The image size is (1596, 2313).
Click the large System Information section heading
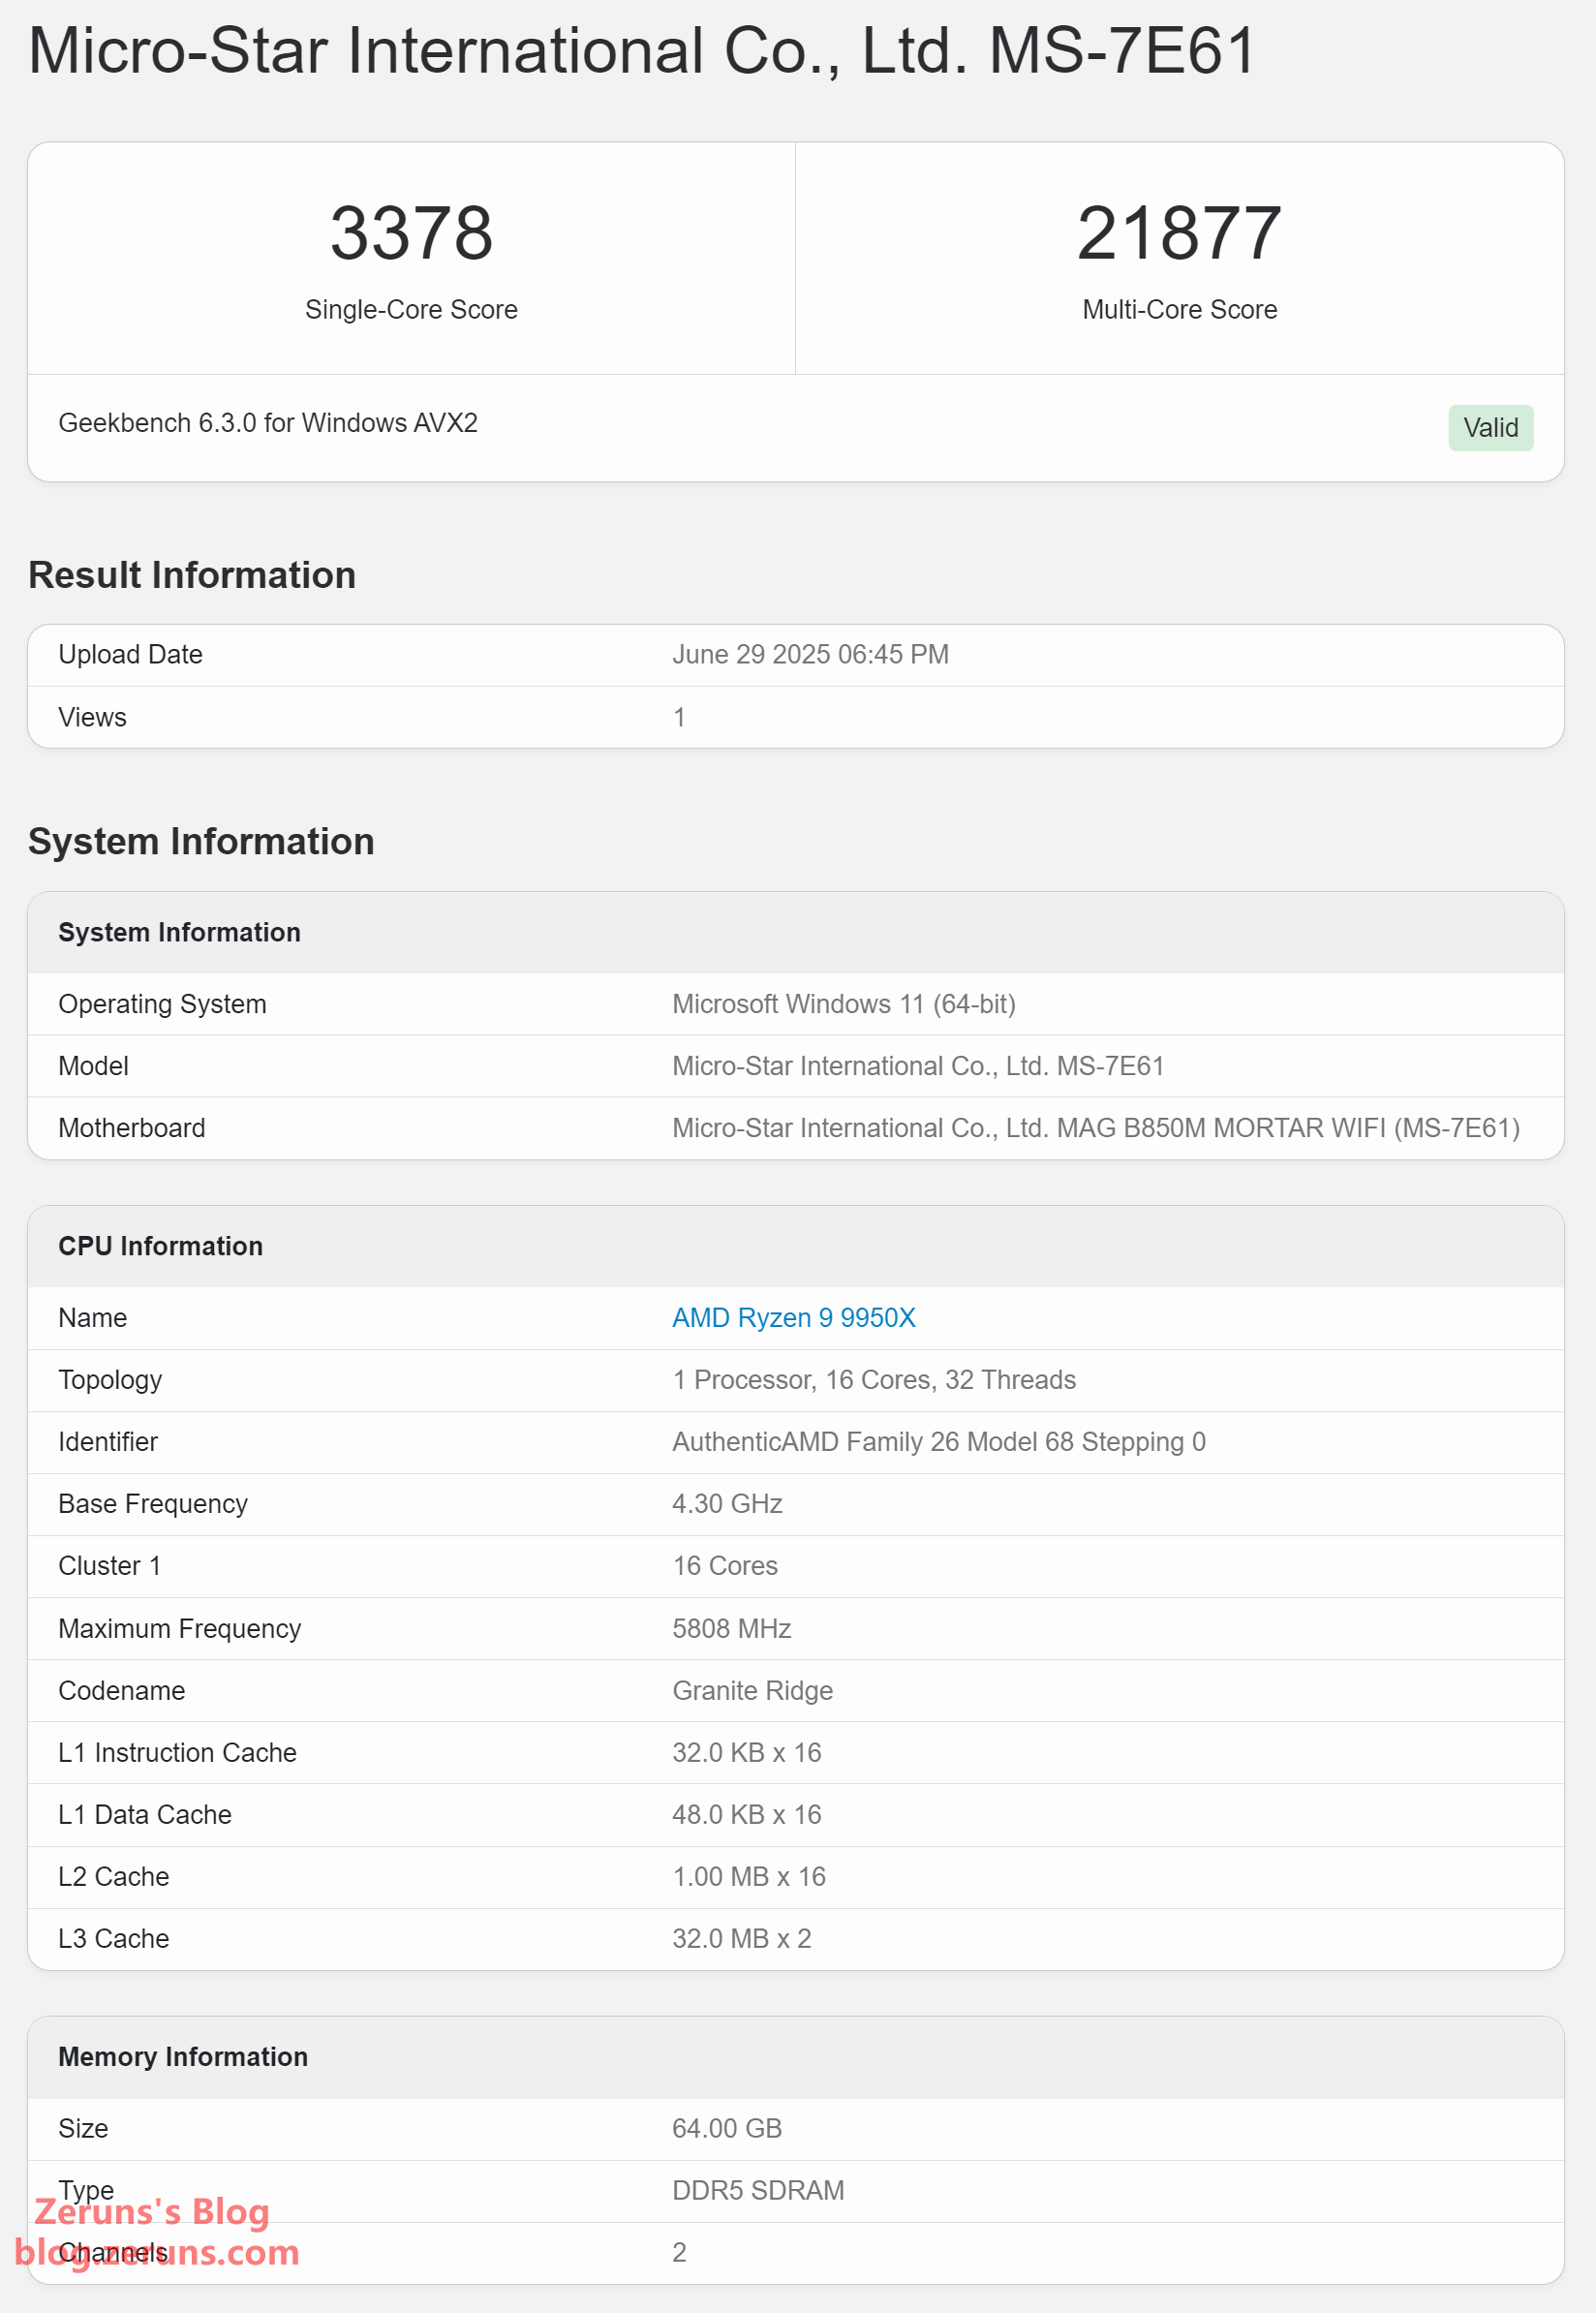(x=201, y=841)
